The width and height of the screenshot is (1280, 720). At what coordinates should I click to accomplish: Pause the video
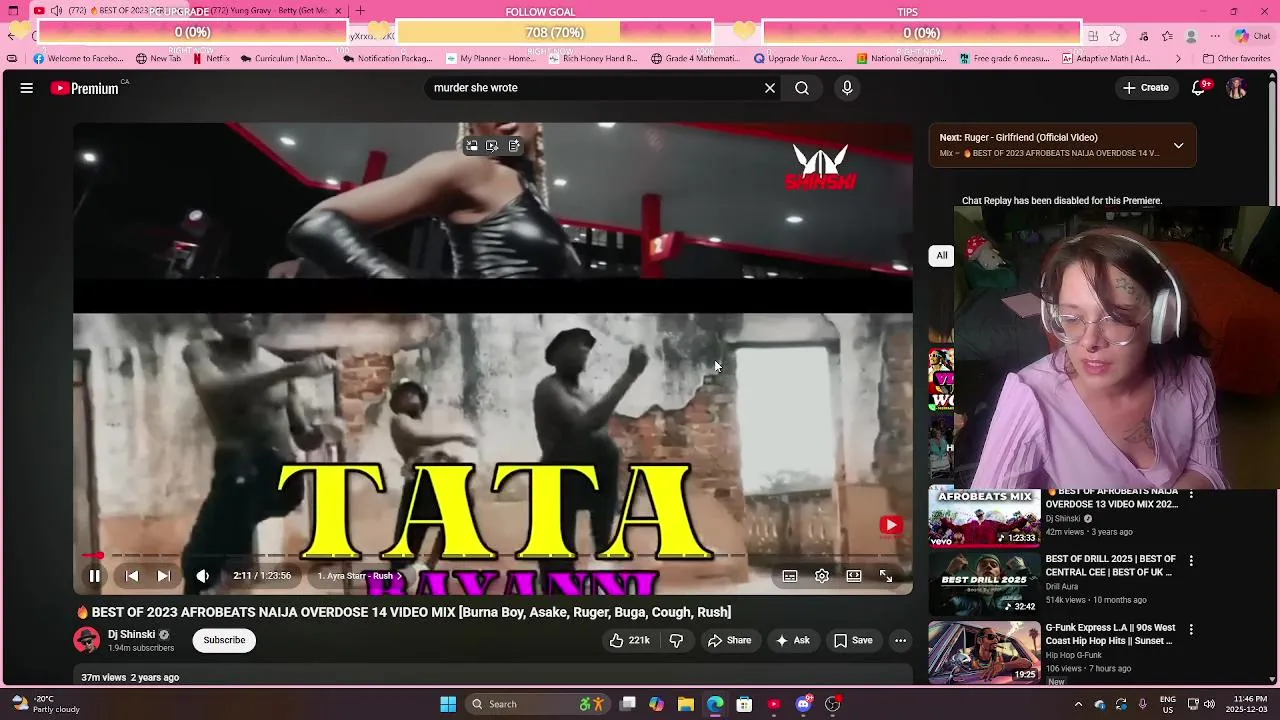pyautogui.click(x=94, y=576)
